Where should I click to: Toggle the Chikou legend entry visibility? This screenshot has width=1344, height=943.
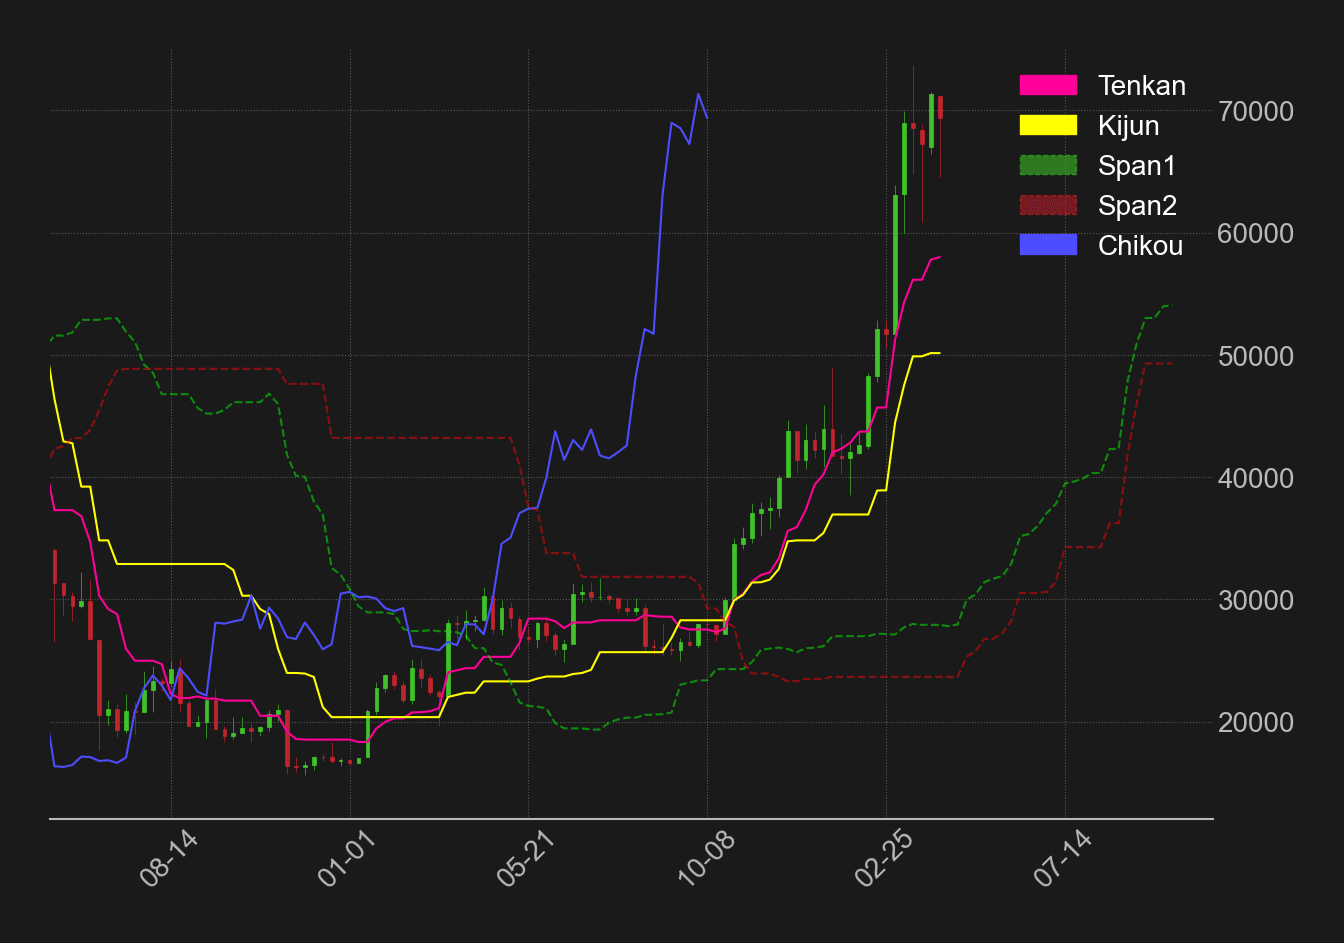pos(1140,245)
